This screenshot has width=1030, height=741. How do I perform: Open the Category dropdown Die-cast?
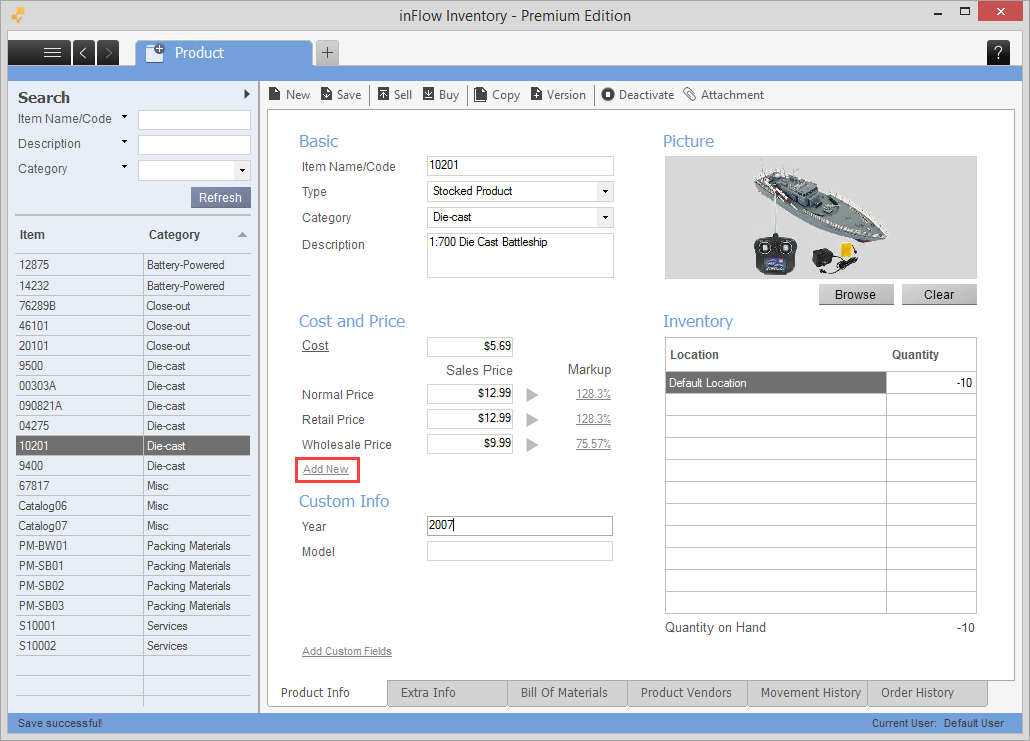coord(605,217)
